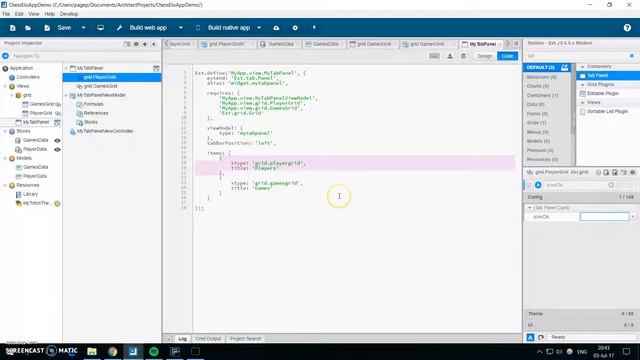Open the Cmd Output tab
Screen dimensions: 640x360
click(208, 339)
